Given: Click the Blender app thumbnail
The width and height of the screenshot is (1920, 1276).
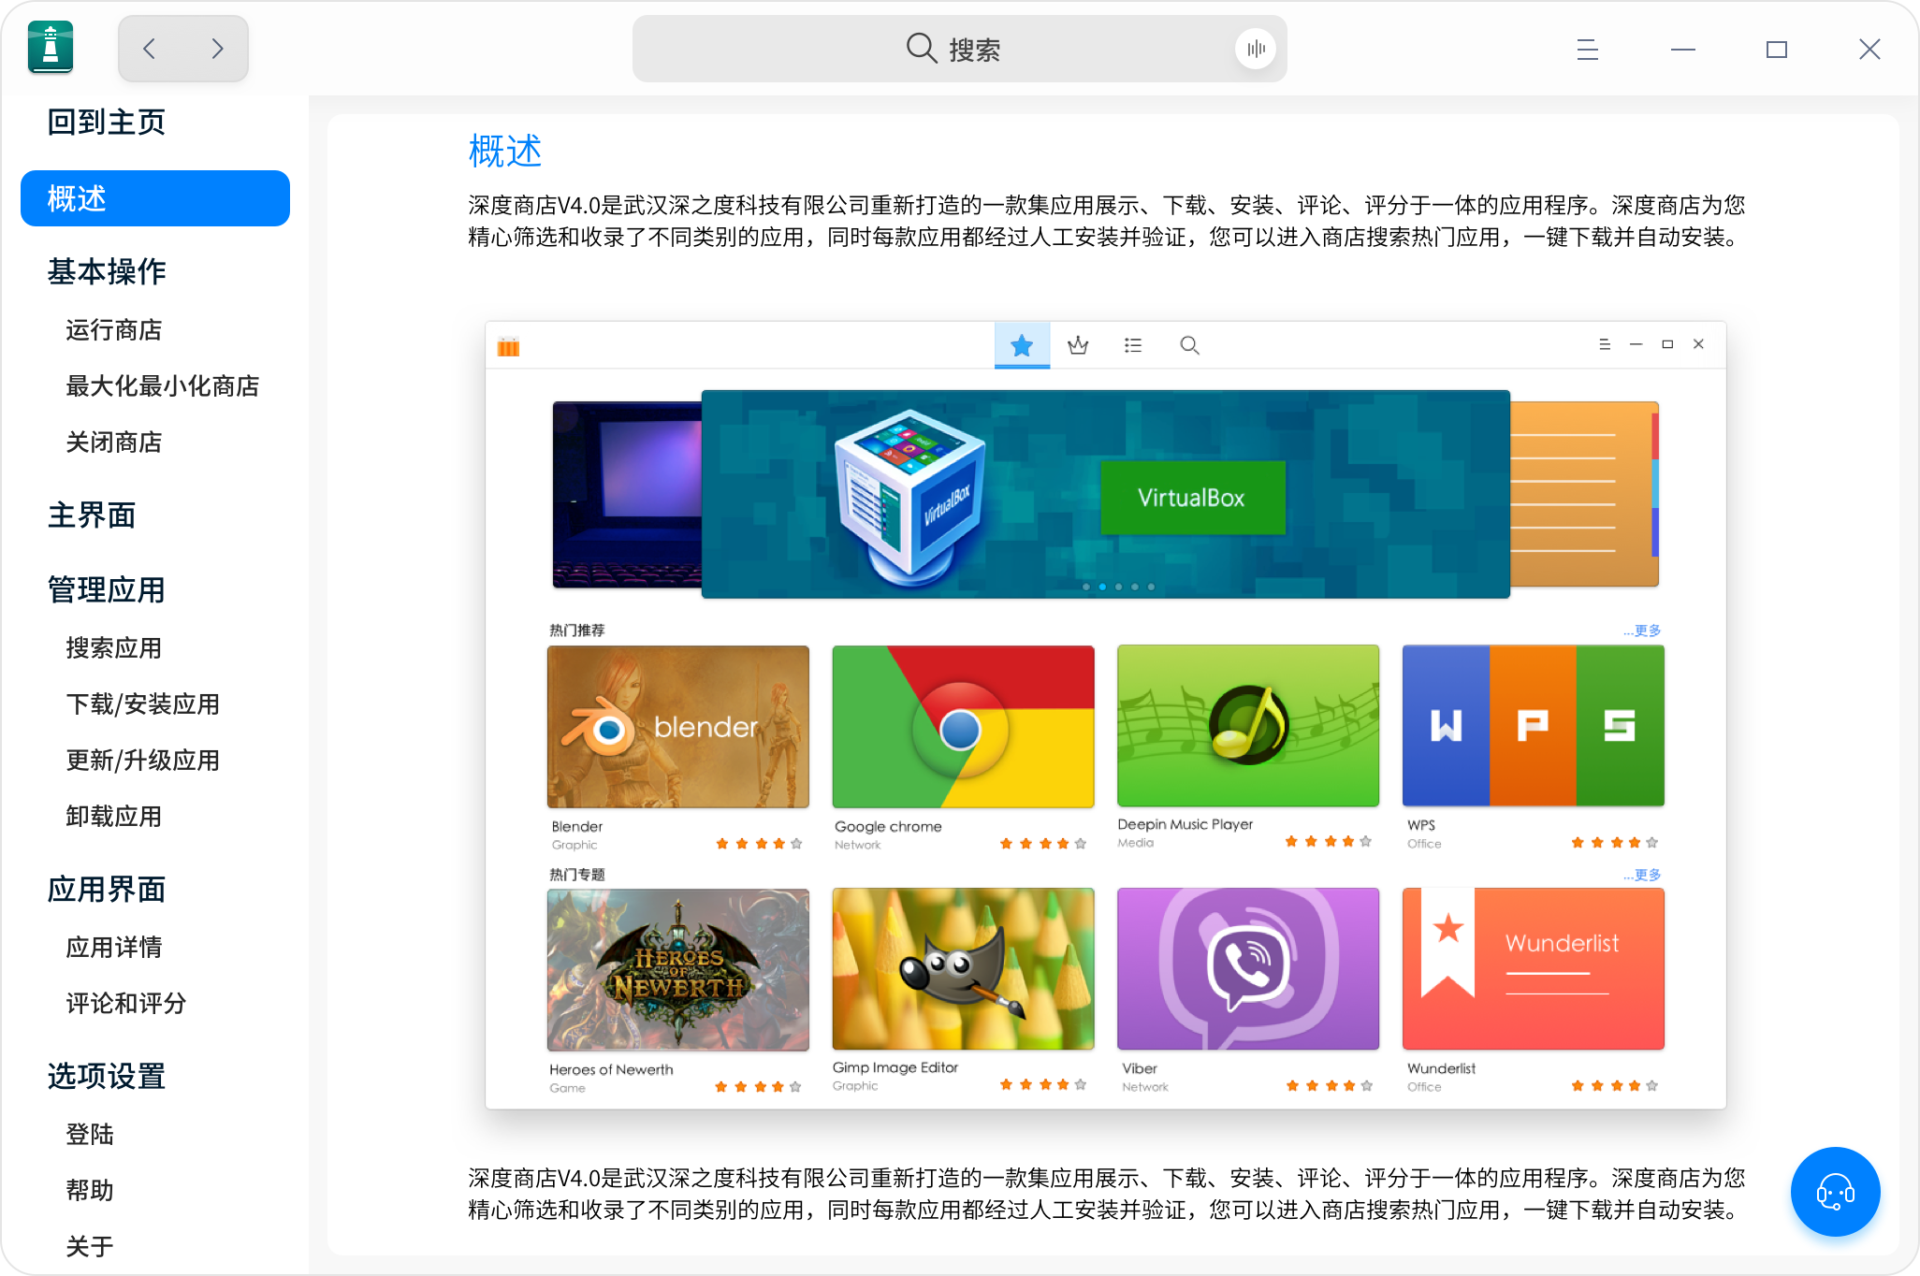Looking at the screenshot, I should pos(678,726).
